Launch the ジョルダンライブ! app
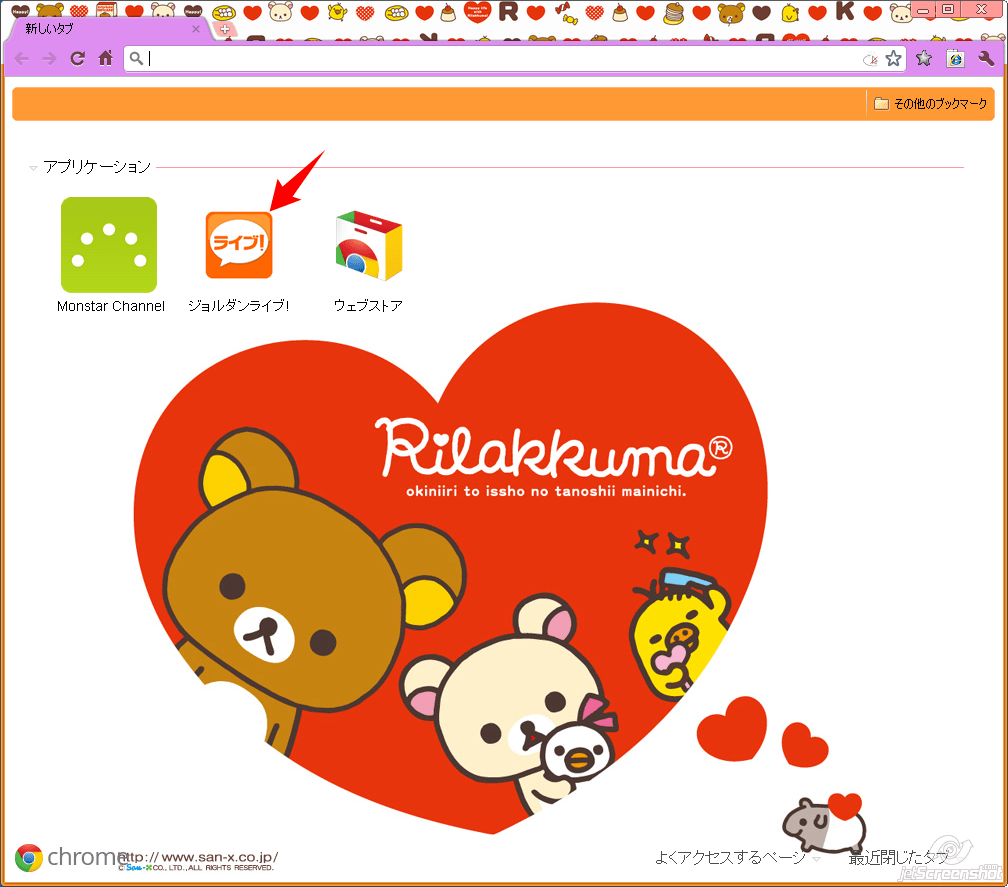 click(x=239, y=245)
